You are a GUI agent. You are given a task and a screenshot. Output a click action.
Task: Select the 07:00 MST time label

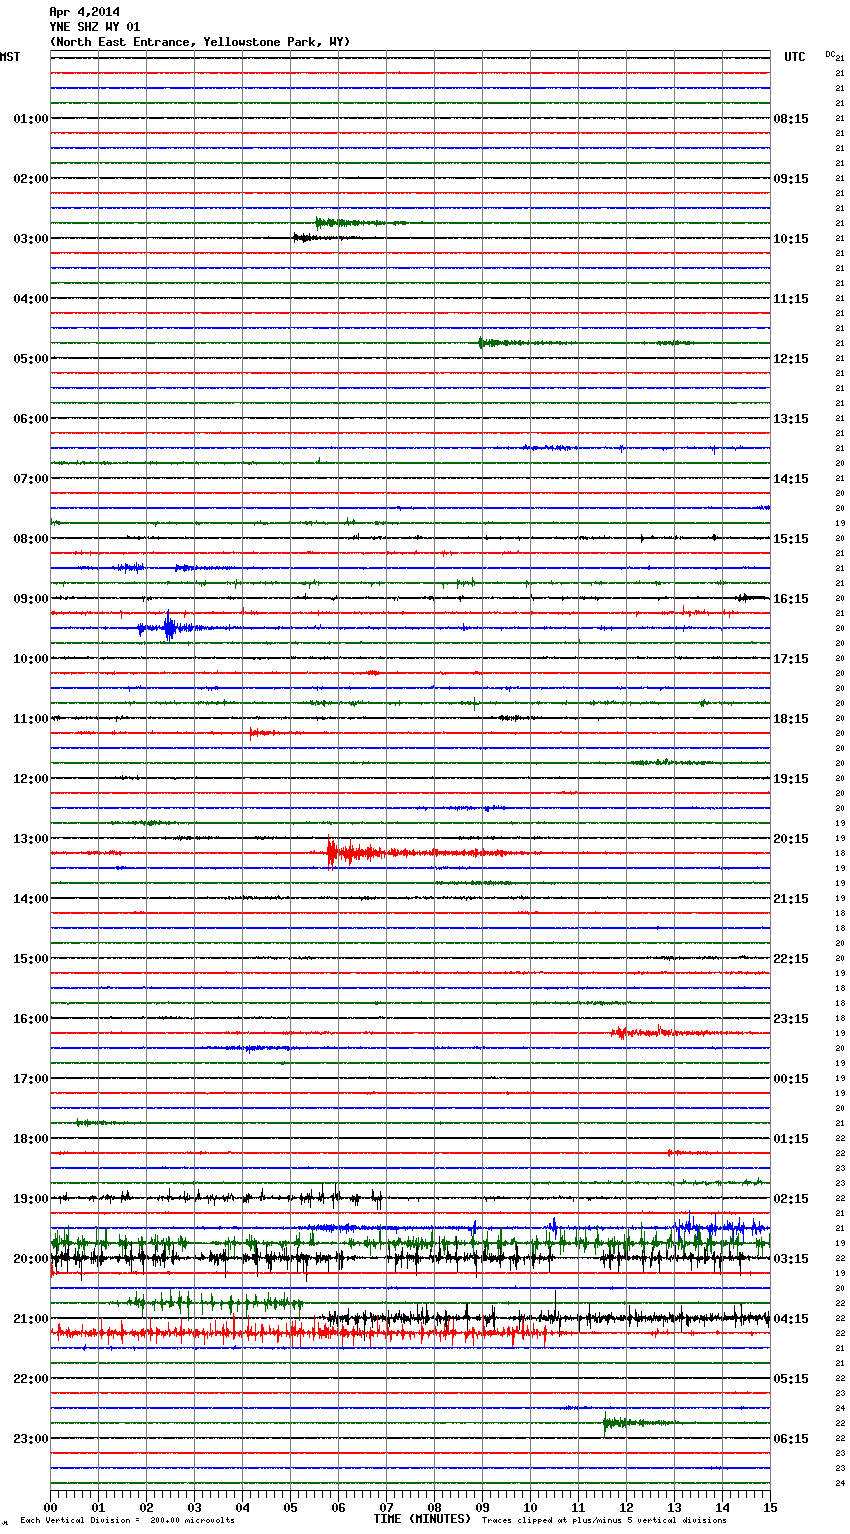pos(30,479)
